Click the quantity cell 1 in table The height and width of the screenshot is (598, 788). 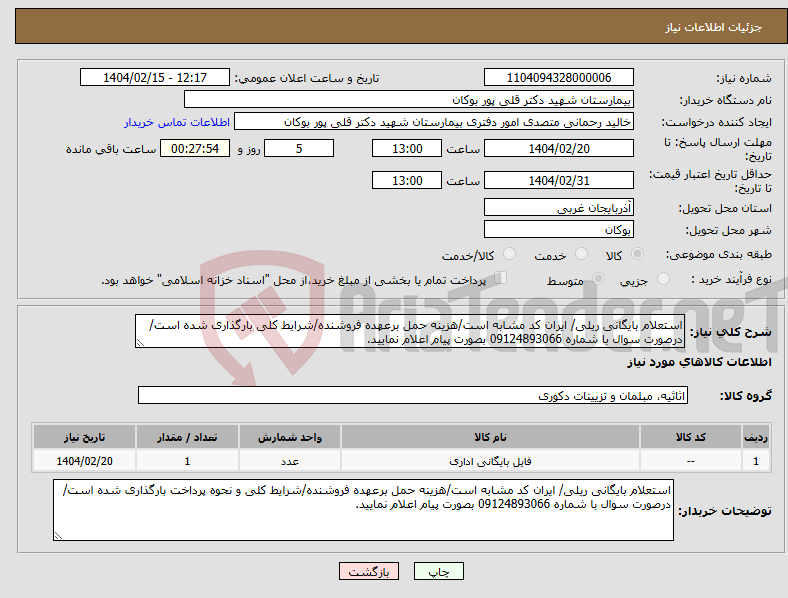tap(187, 461)
